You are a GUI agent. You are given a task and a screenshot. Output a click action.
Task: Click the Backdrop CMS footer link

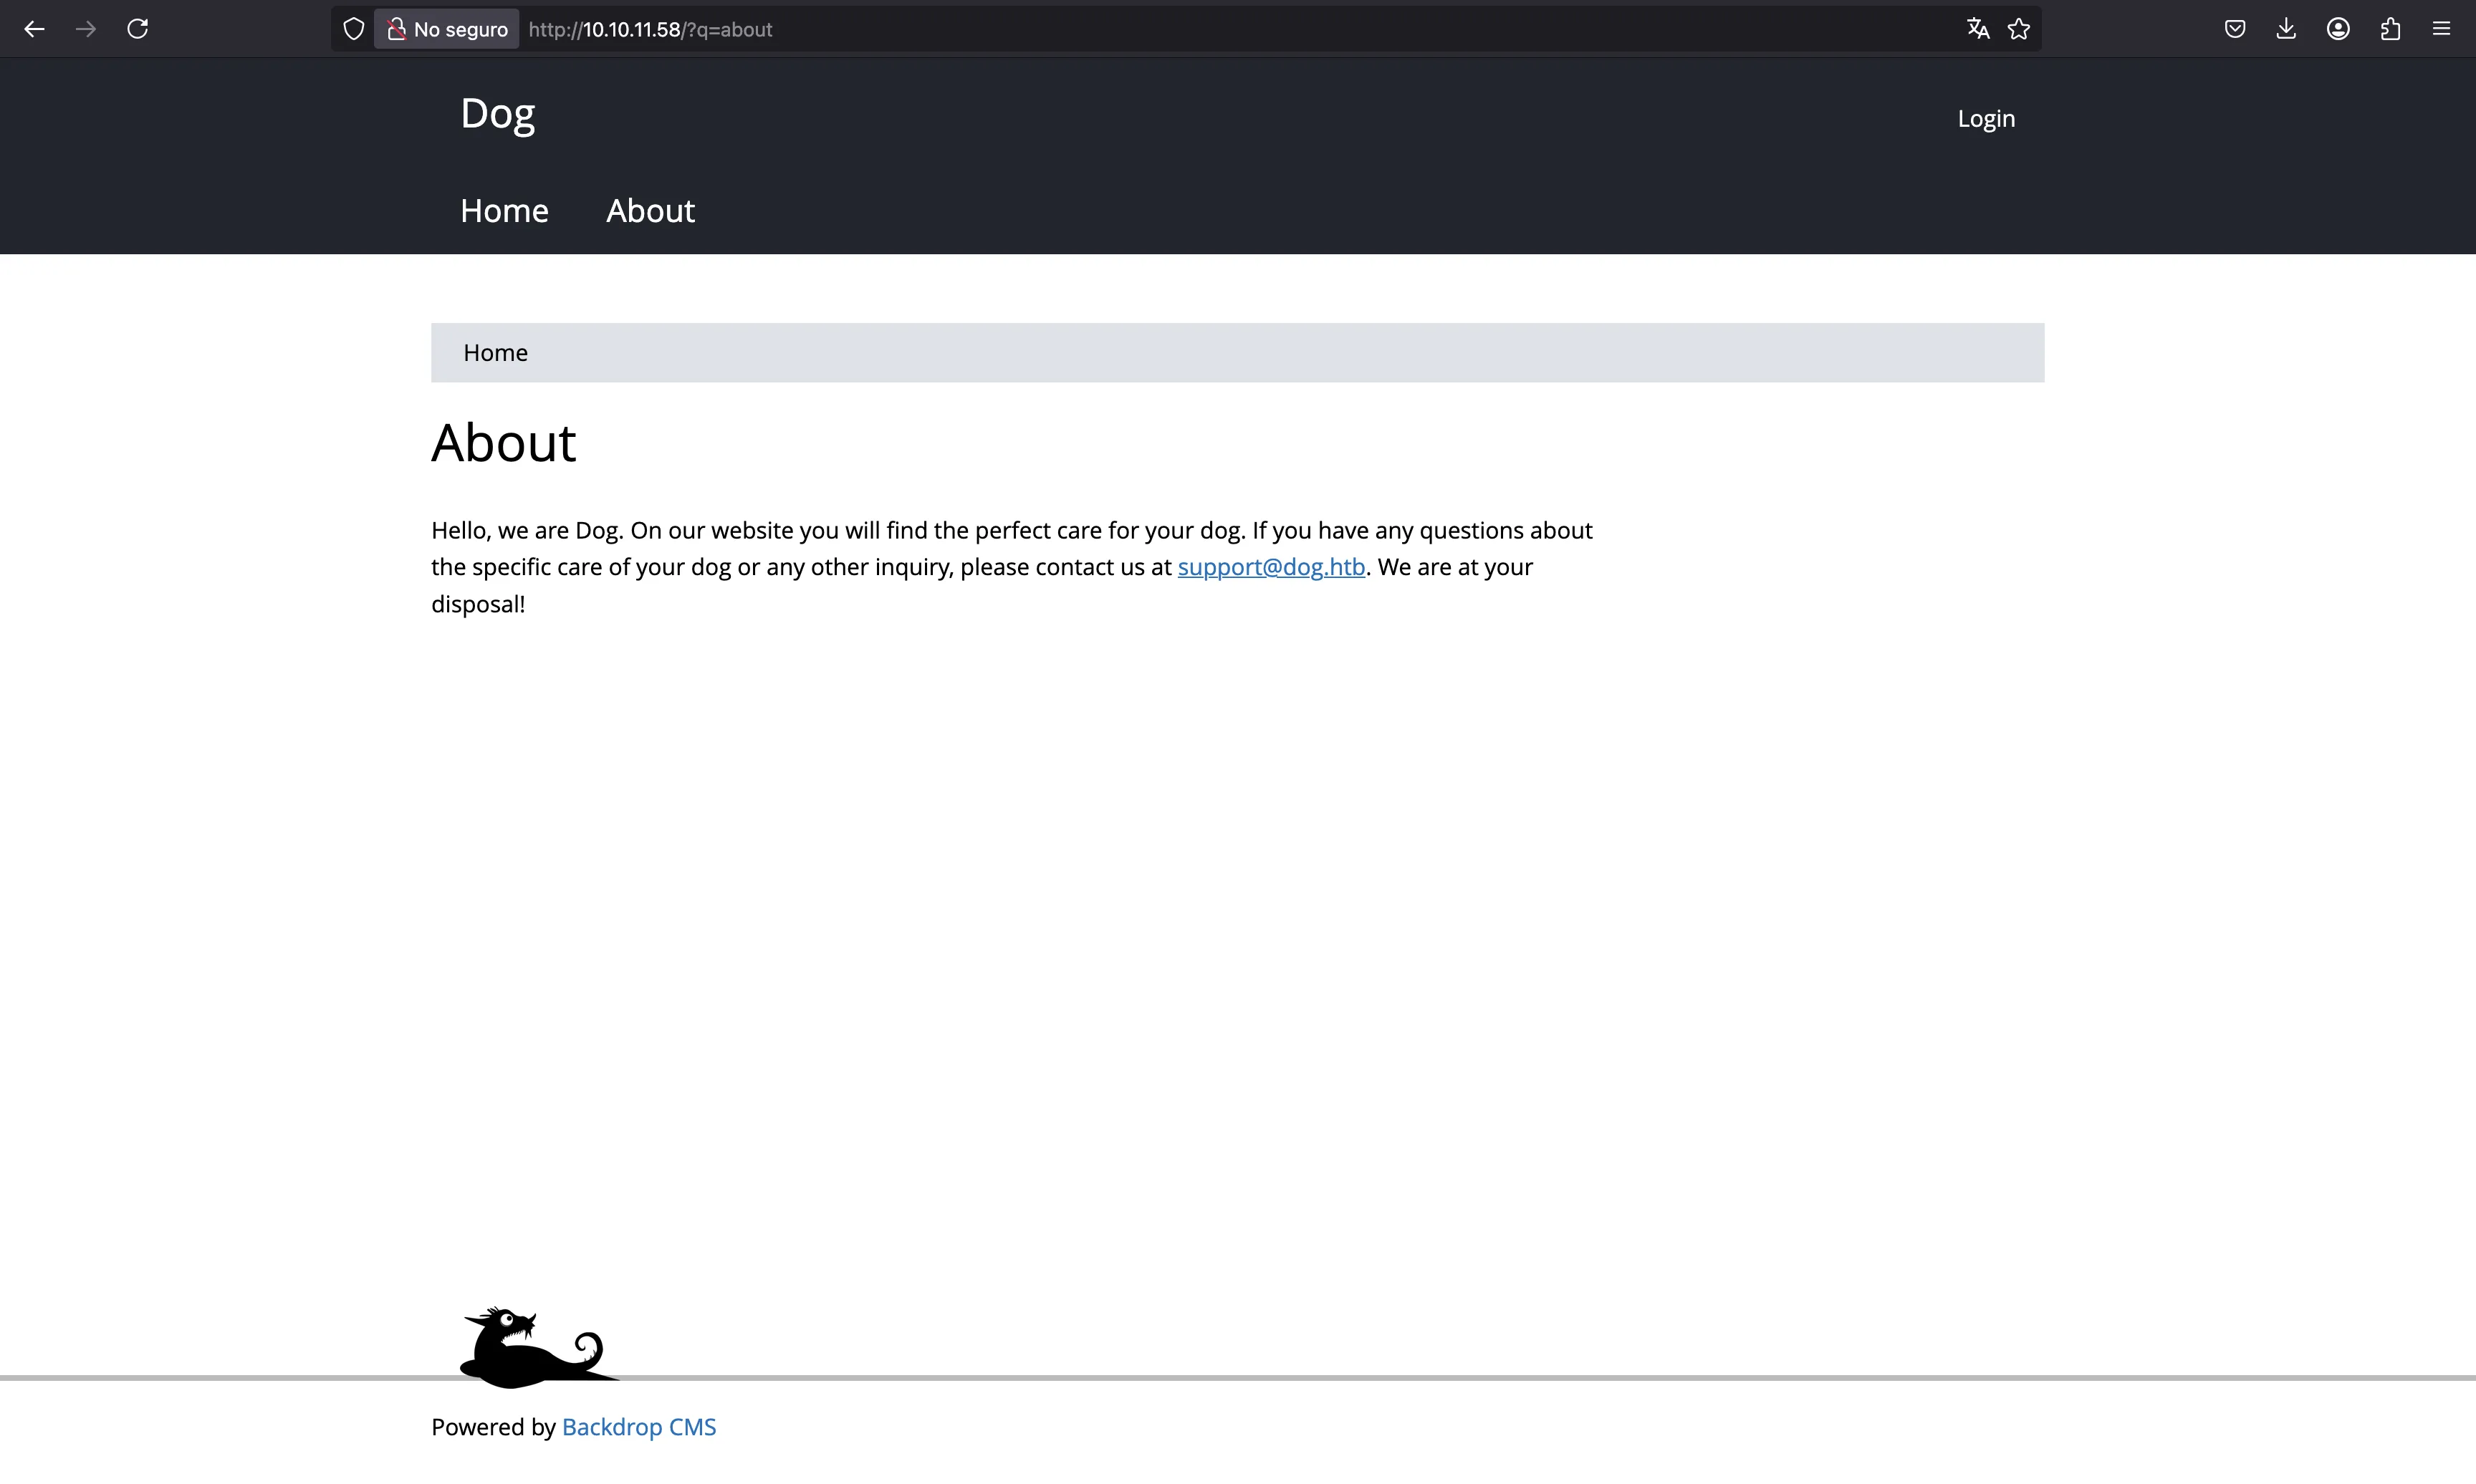[639, 1427]
